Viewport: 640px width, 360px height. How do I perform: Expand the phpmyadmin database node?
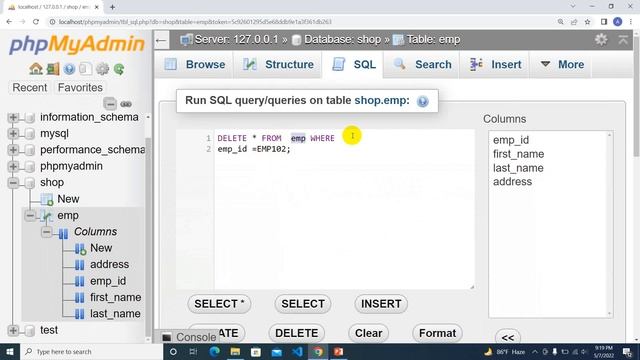pos(13,166)
